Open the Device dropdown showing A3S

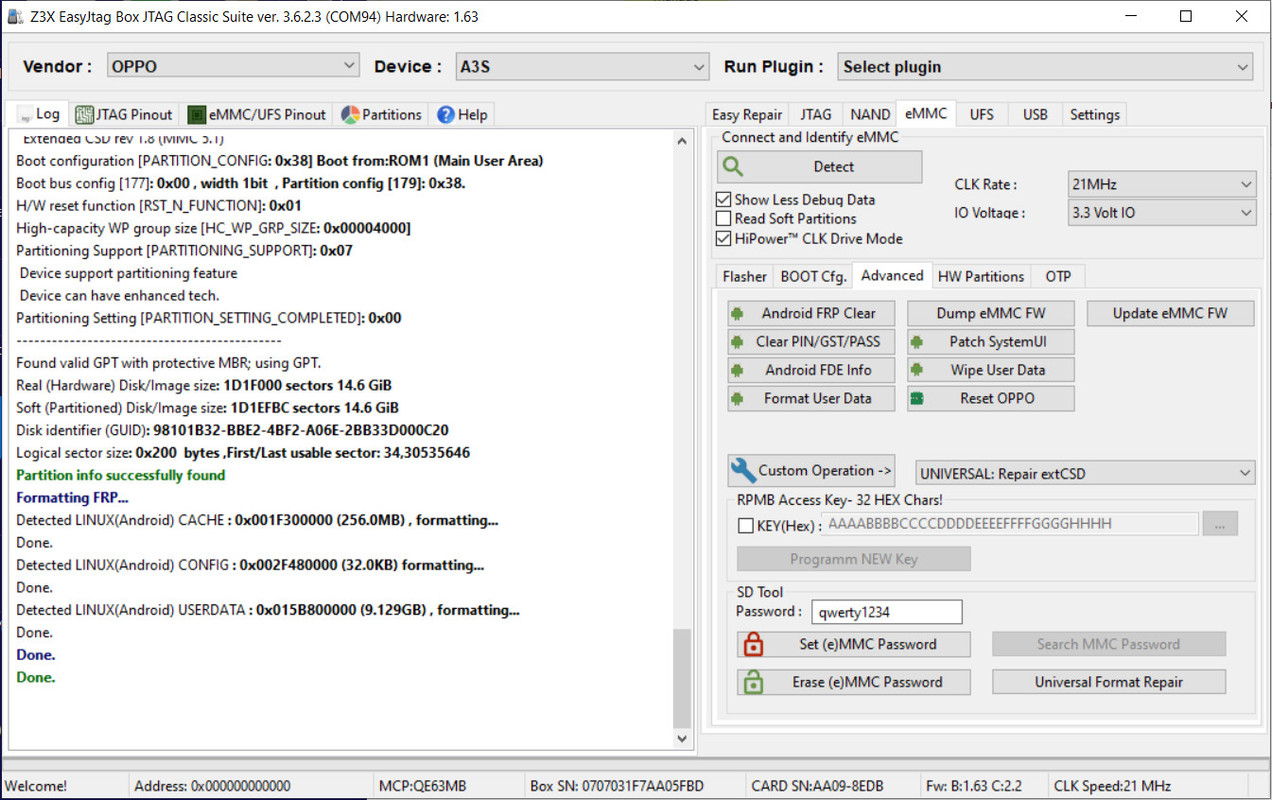click(582, 66)
